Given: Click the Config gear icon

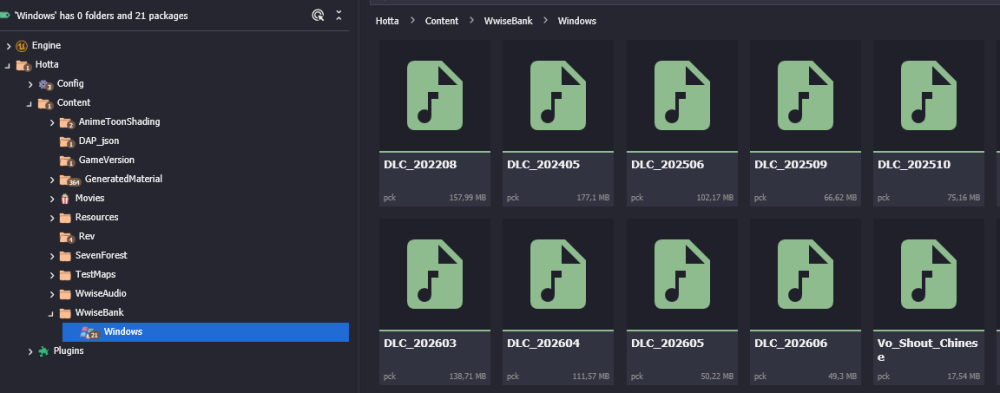Looking at the screenshot, I should tap(45, 84).
